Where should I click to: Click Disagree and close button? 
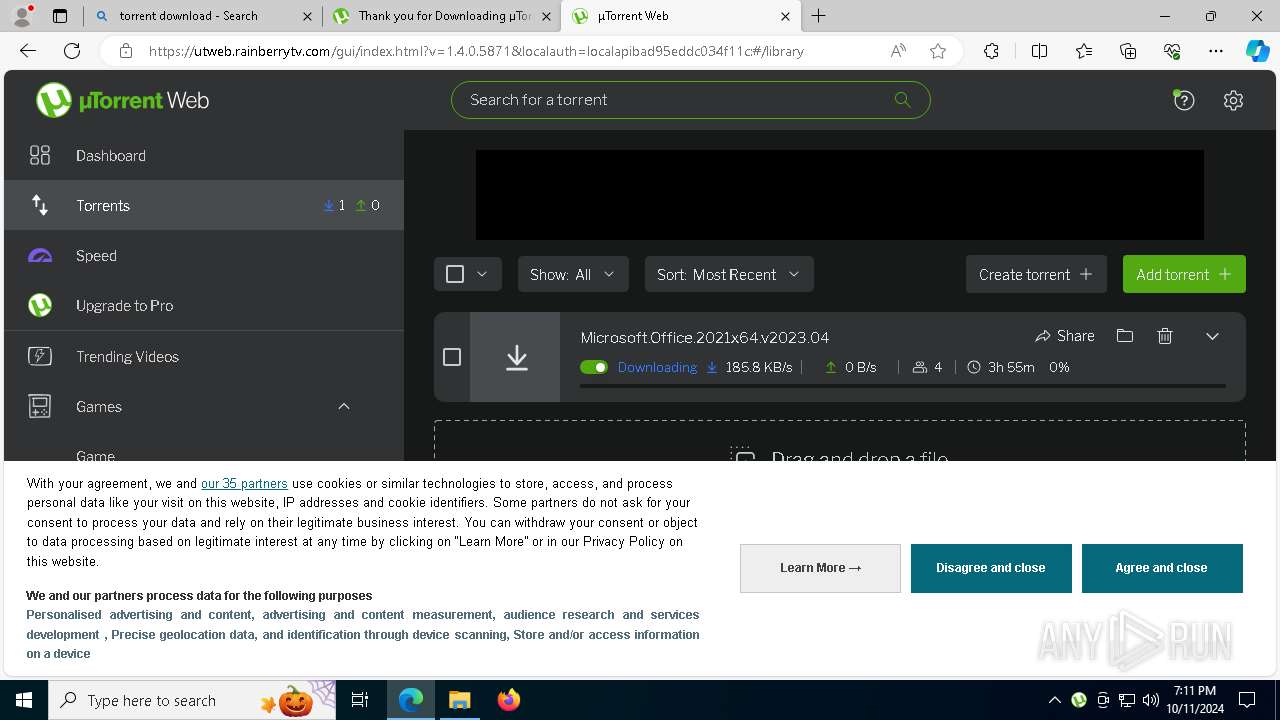(991, 568)
